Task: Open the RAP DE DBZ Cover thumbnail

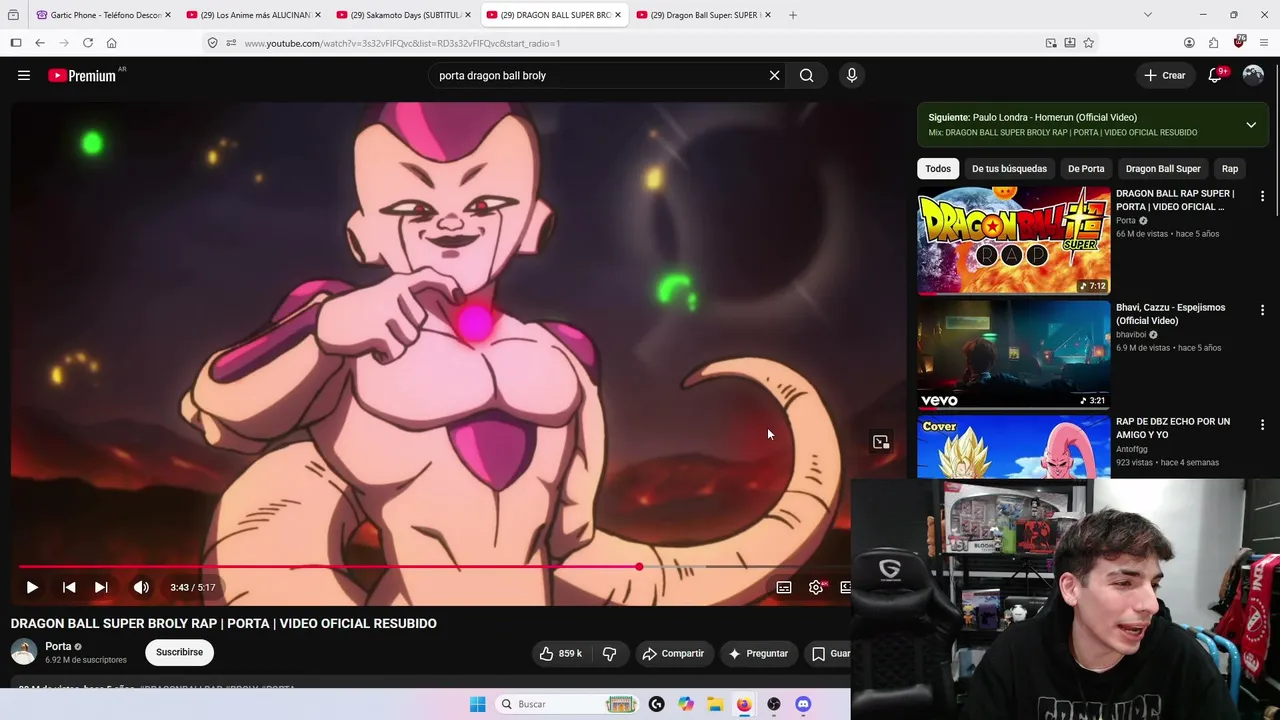Action: tap(1014, 447)
